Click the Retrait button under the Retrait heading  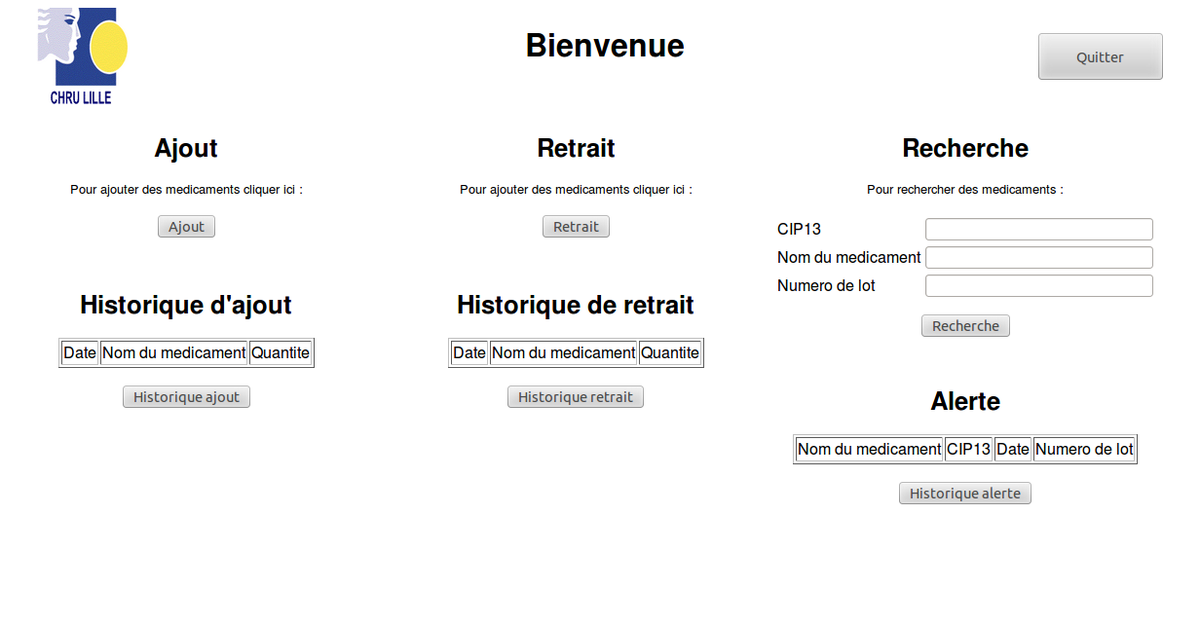pos(576,227)
